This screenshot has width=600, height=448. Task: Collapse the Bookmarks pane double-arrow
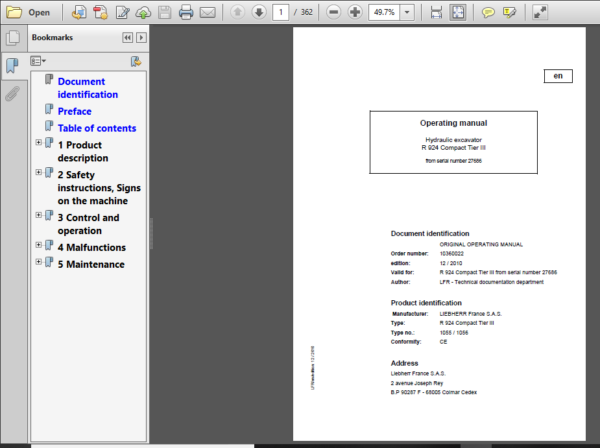pyautogui.click(x=127, y=37)
